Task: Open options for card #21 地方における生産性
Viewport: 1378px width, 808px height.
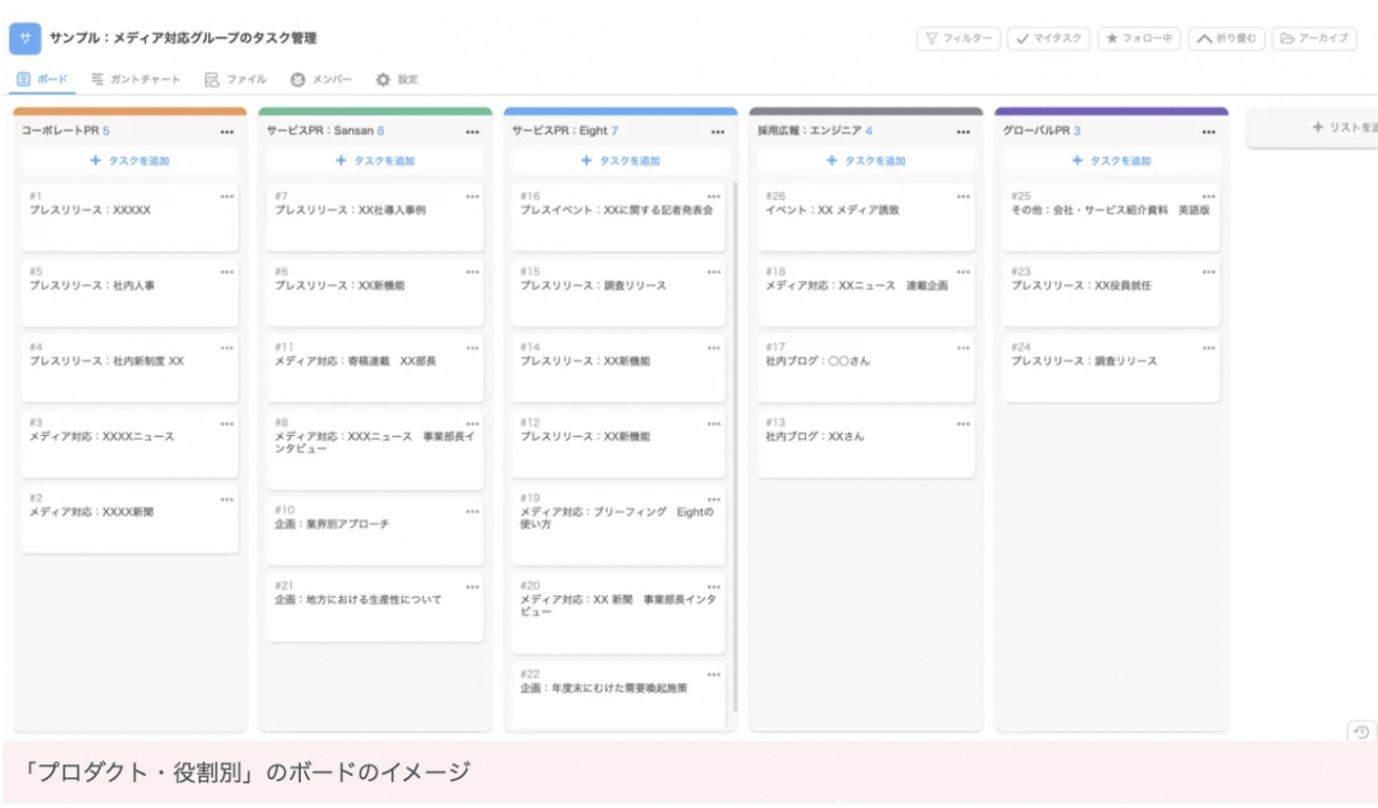Action: click(x=472, y=586)
